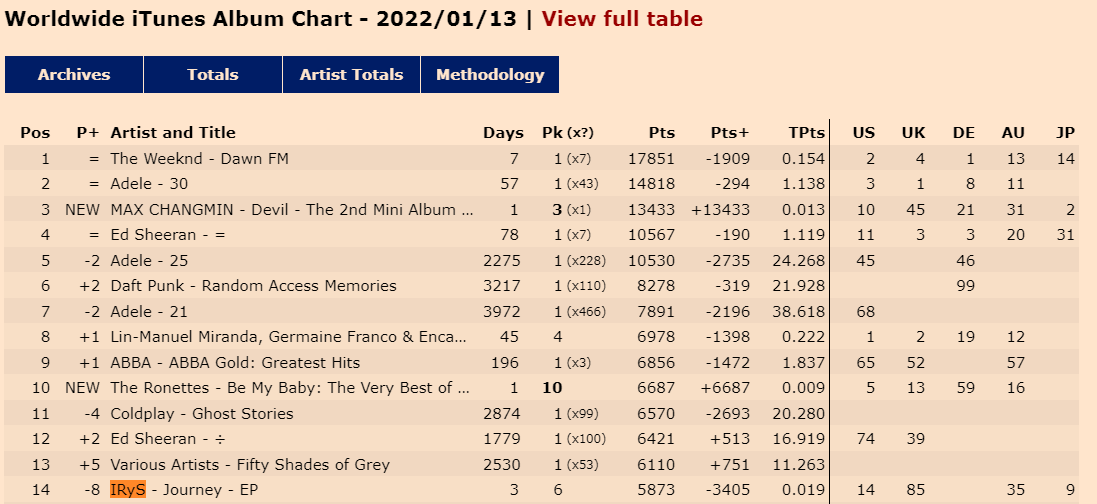Click ABBA Gold: Greatest Hits entry
Screen dimensions: 1097x504
point(235,363)
